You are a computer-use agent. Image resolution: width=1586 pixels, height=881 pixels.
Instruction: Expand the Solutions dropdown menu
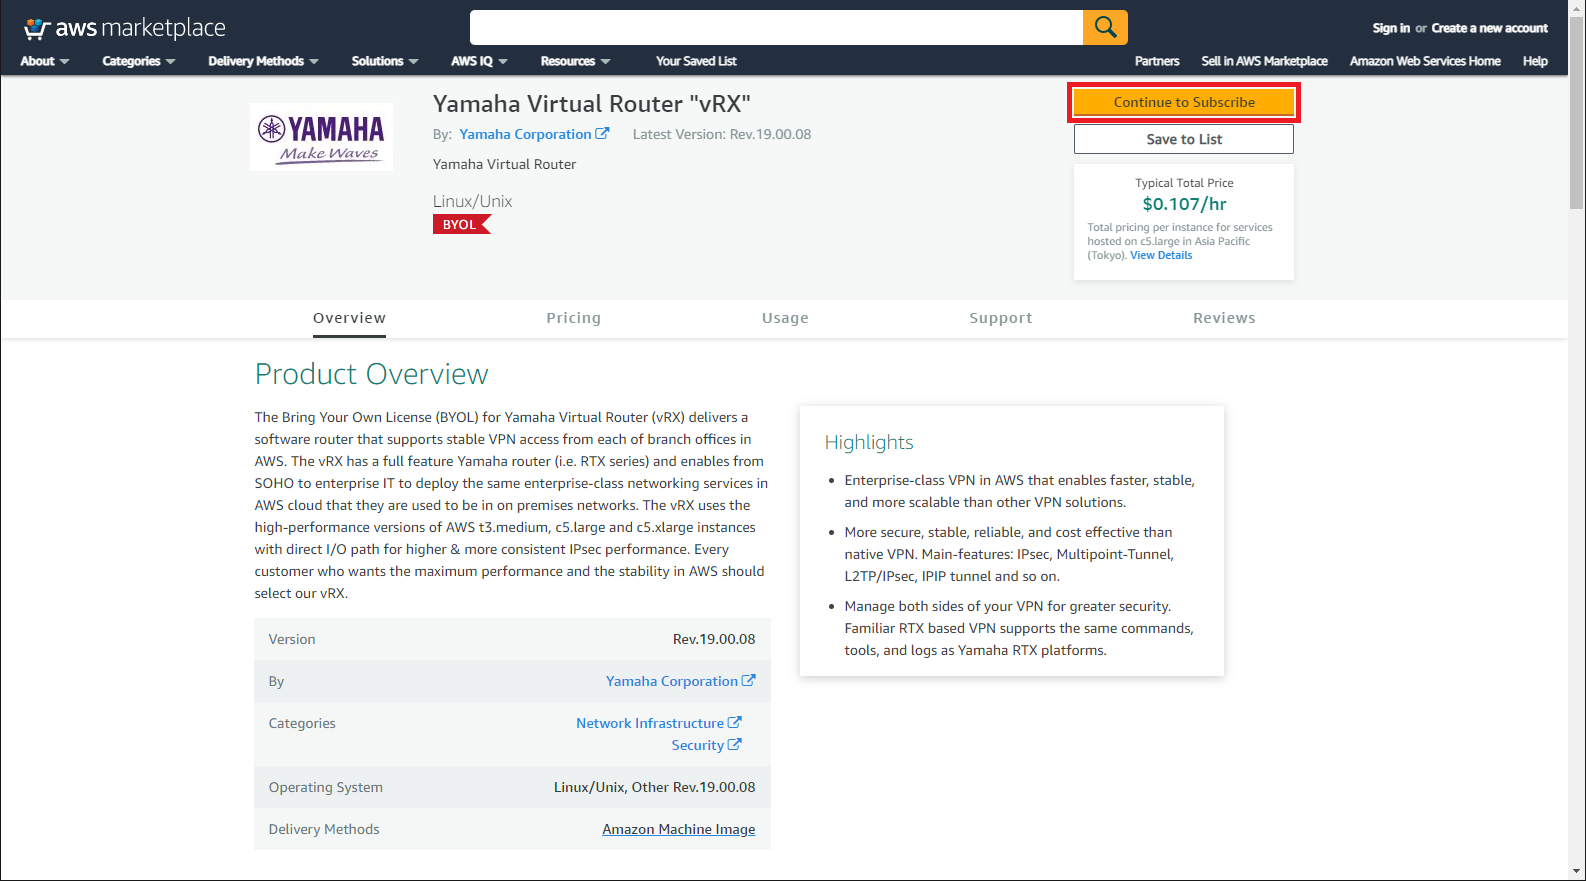tap(384, 61)
